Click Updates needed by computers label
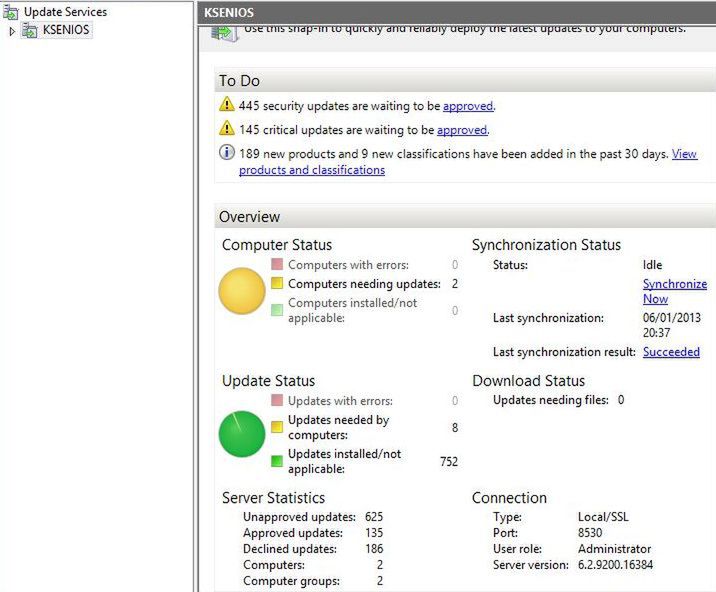The width and height of the screenshot is (716, 592). click(338, 427)
